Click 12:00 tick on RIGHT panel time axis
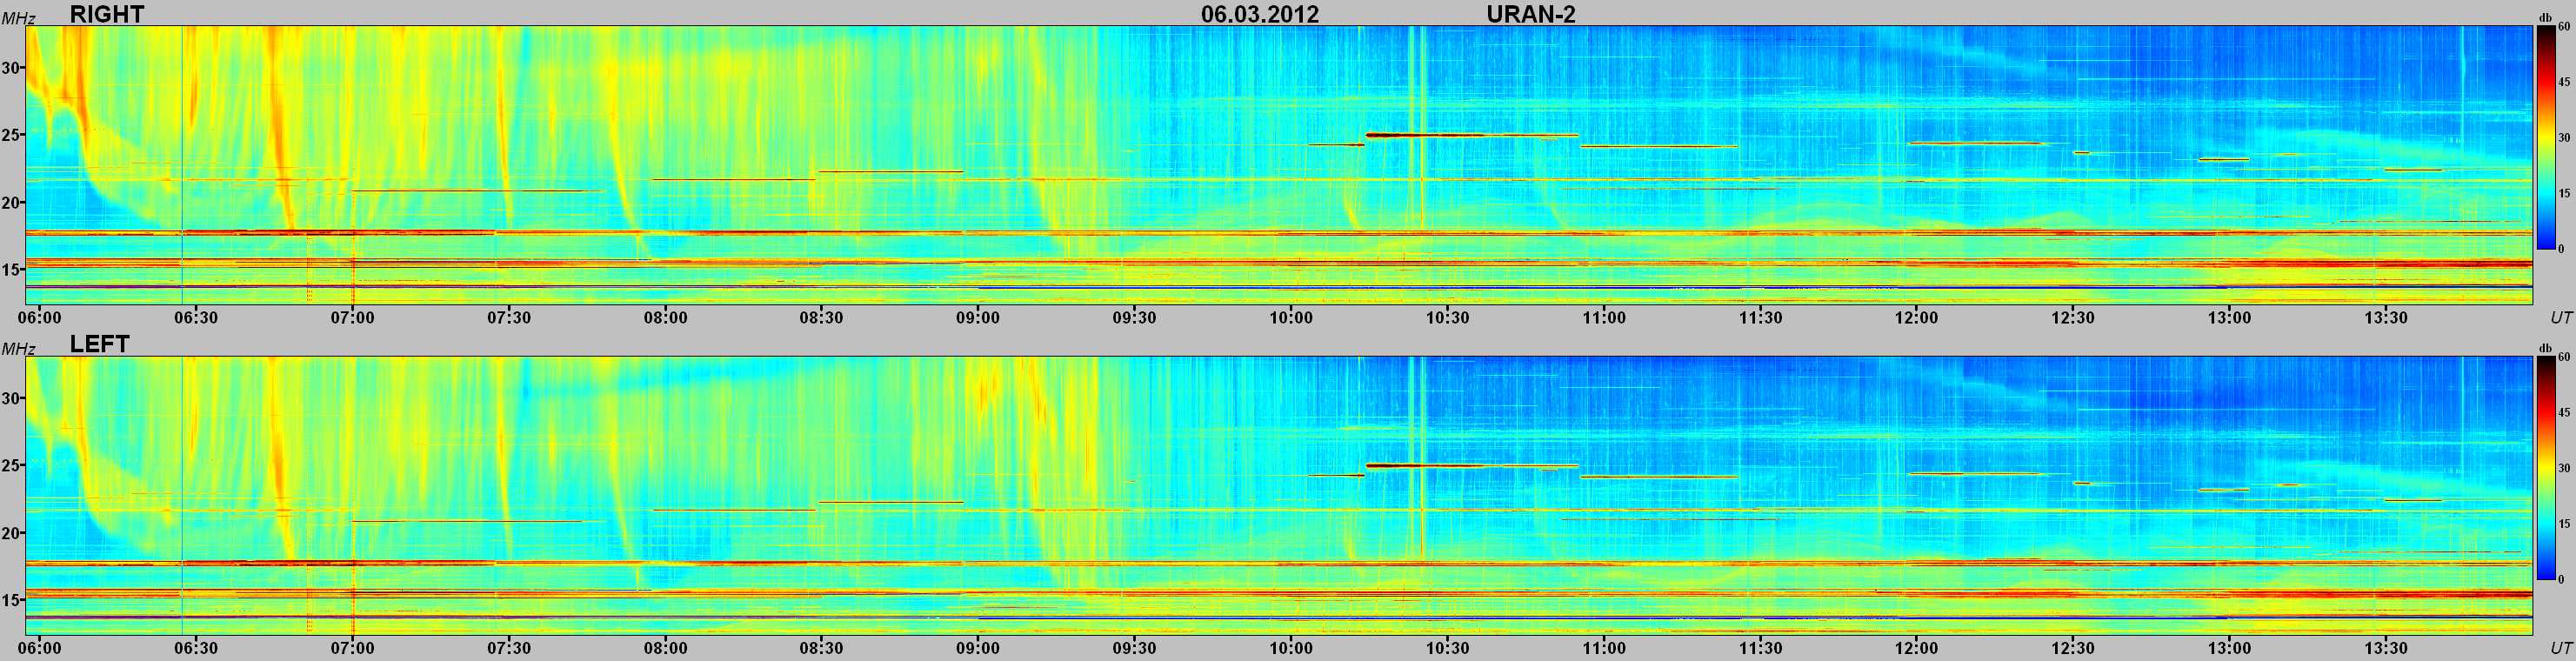Viewport: 2576px width, 661px height. [x=1916, y=317]
